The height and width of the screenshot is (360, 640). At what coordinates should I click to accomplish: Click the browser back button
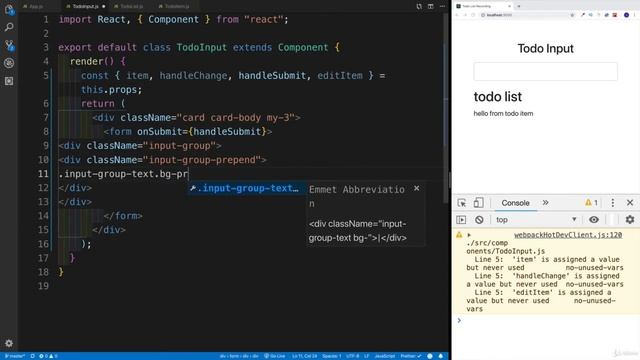457,15
